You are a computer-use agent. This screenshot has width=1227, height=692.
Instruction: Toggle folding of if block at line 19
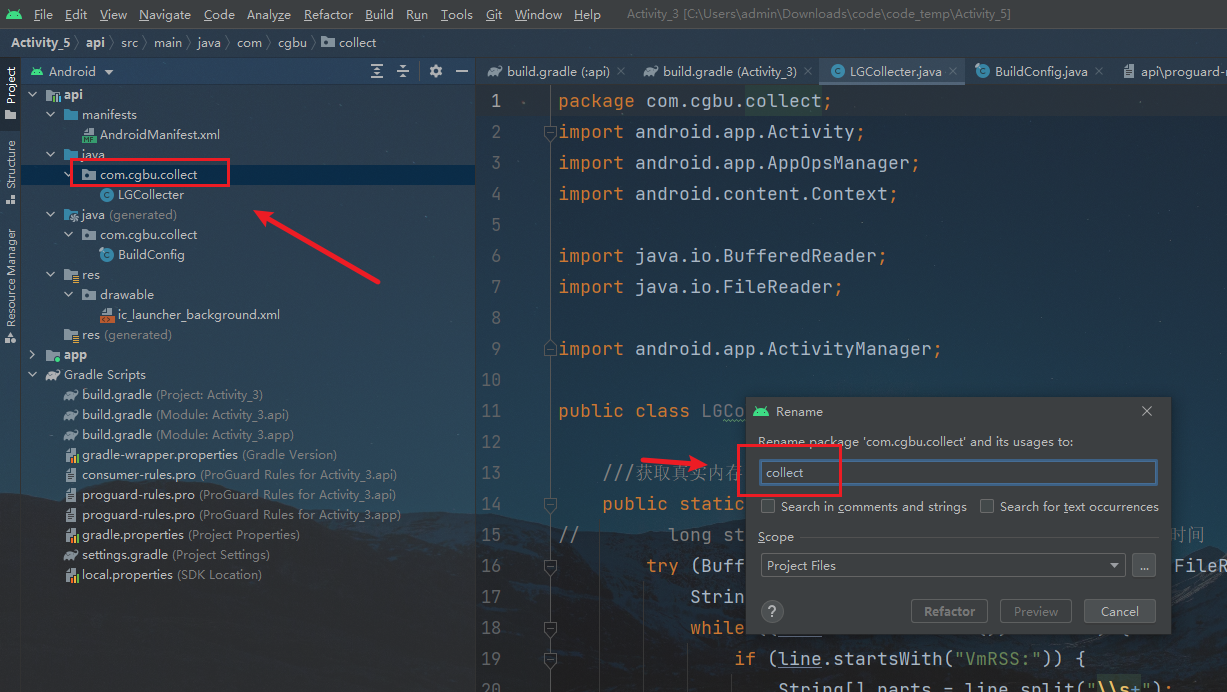(548, 659)
